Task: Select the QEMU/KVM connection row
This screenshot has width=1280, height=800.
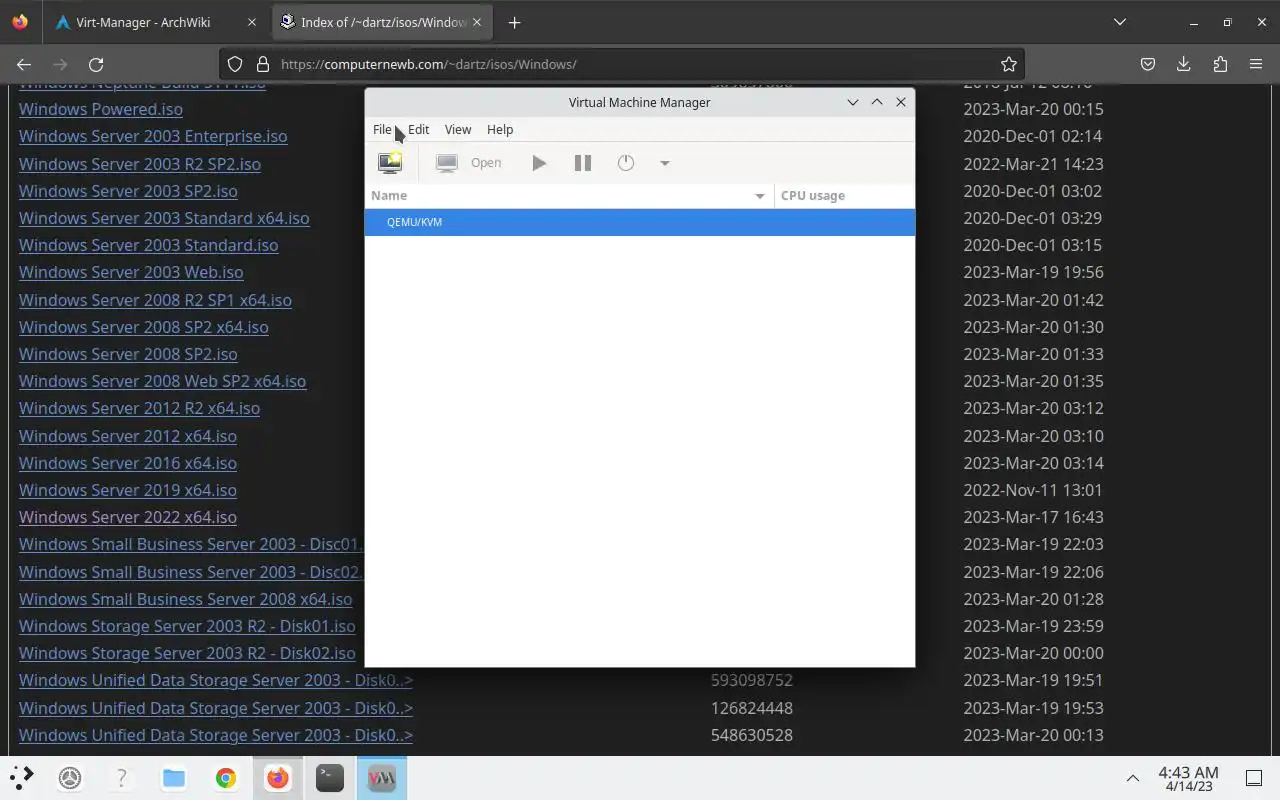Action: click(640, 222)
